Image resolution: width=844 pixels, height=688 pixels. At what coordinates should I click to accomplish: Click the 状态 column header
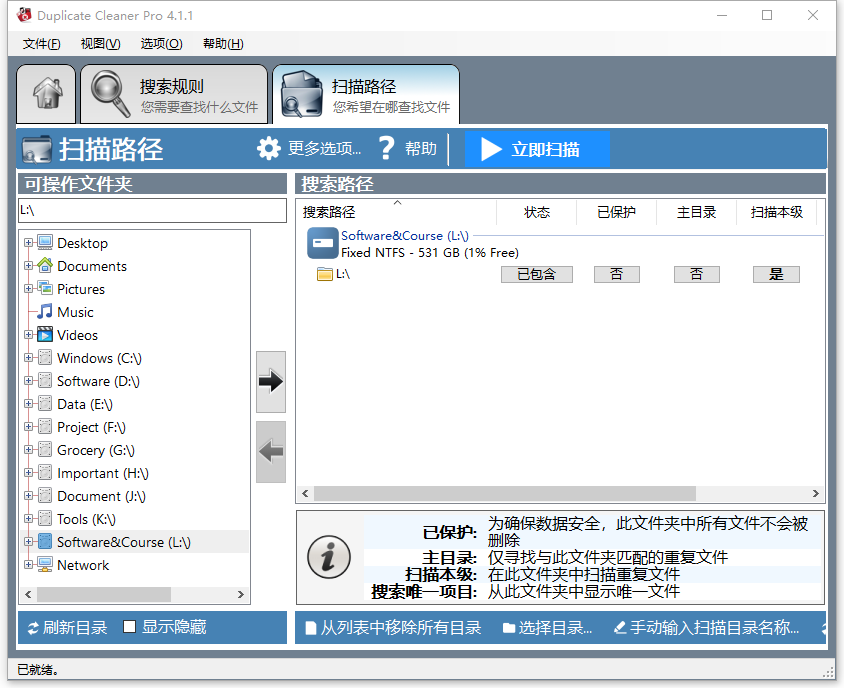[x=537, y=212]
